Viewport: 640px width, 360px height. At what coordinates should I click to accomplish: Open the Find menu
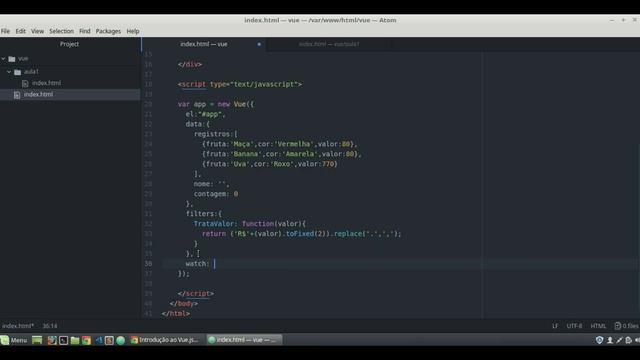point(85,31)
